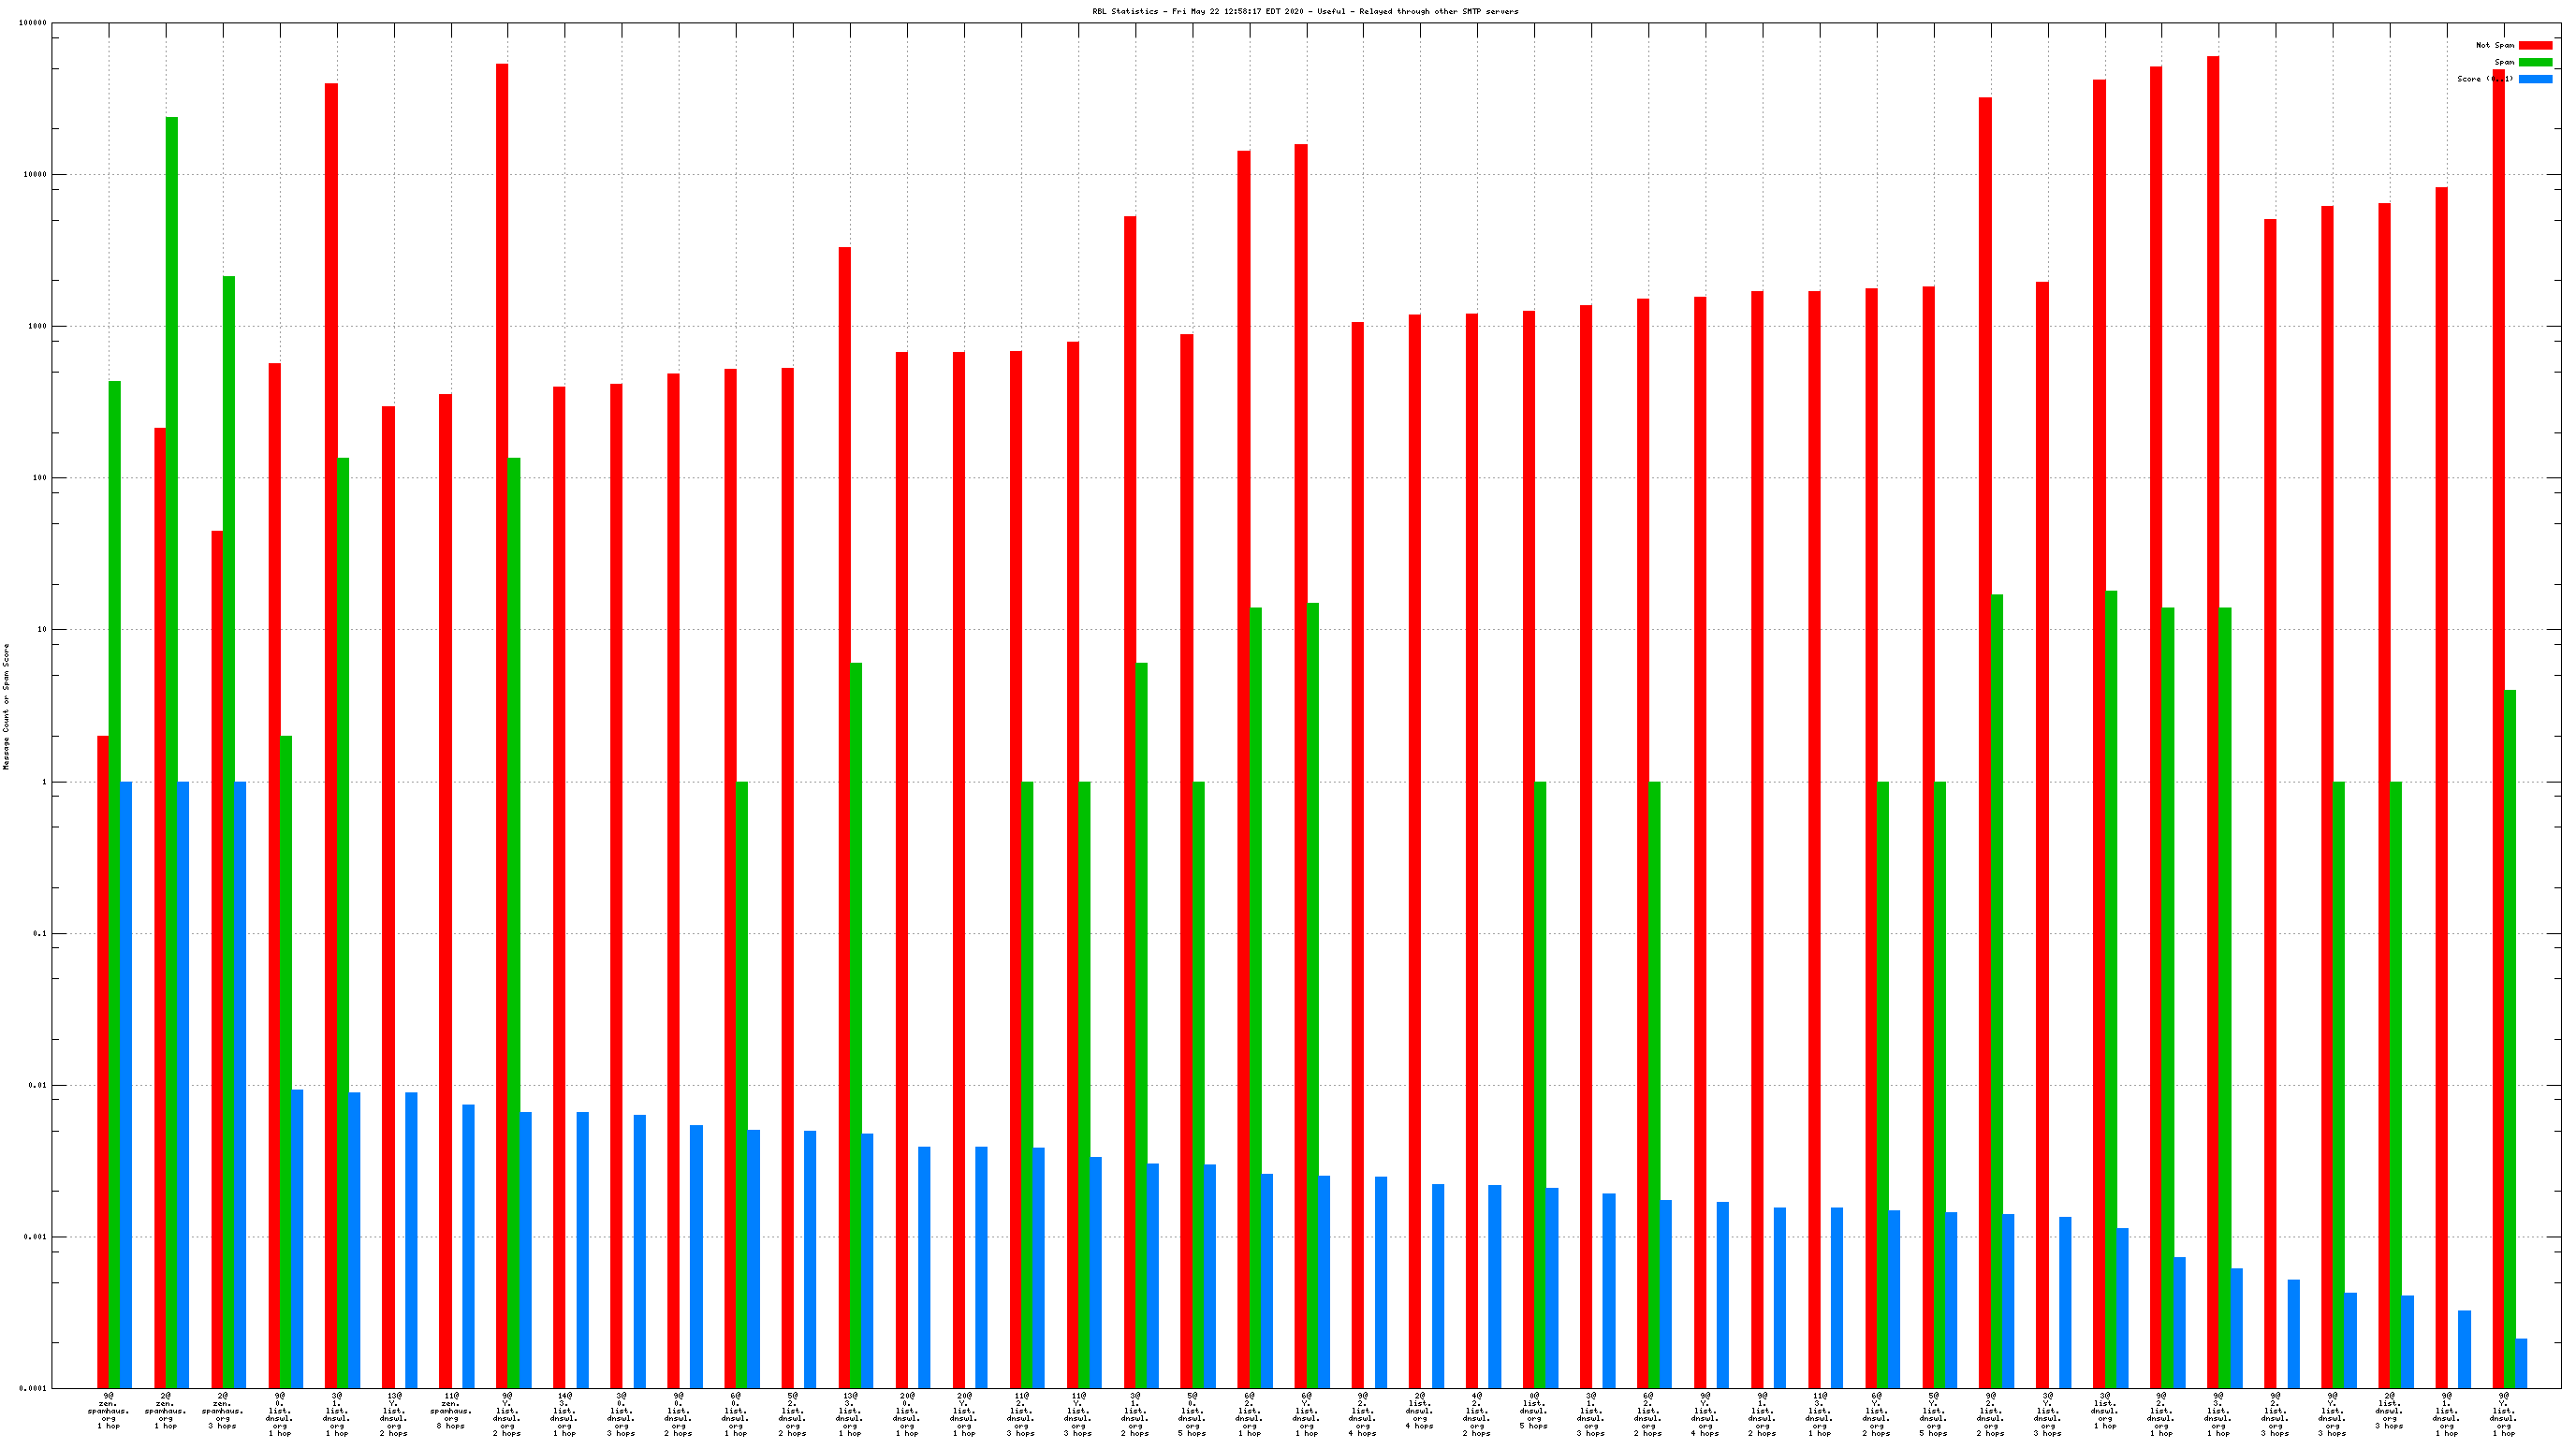Click the 'Message Count or Spam Score' axis title
Screen dimensions: 2576x1449
pos(6,706)
